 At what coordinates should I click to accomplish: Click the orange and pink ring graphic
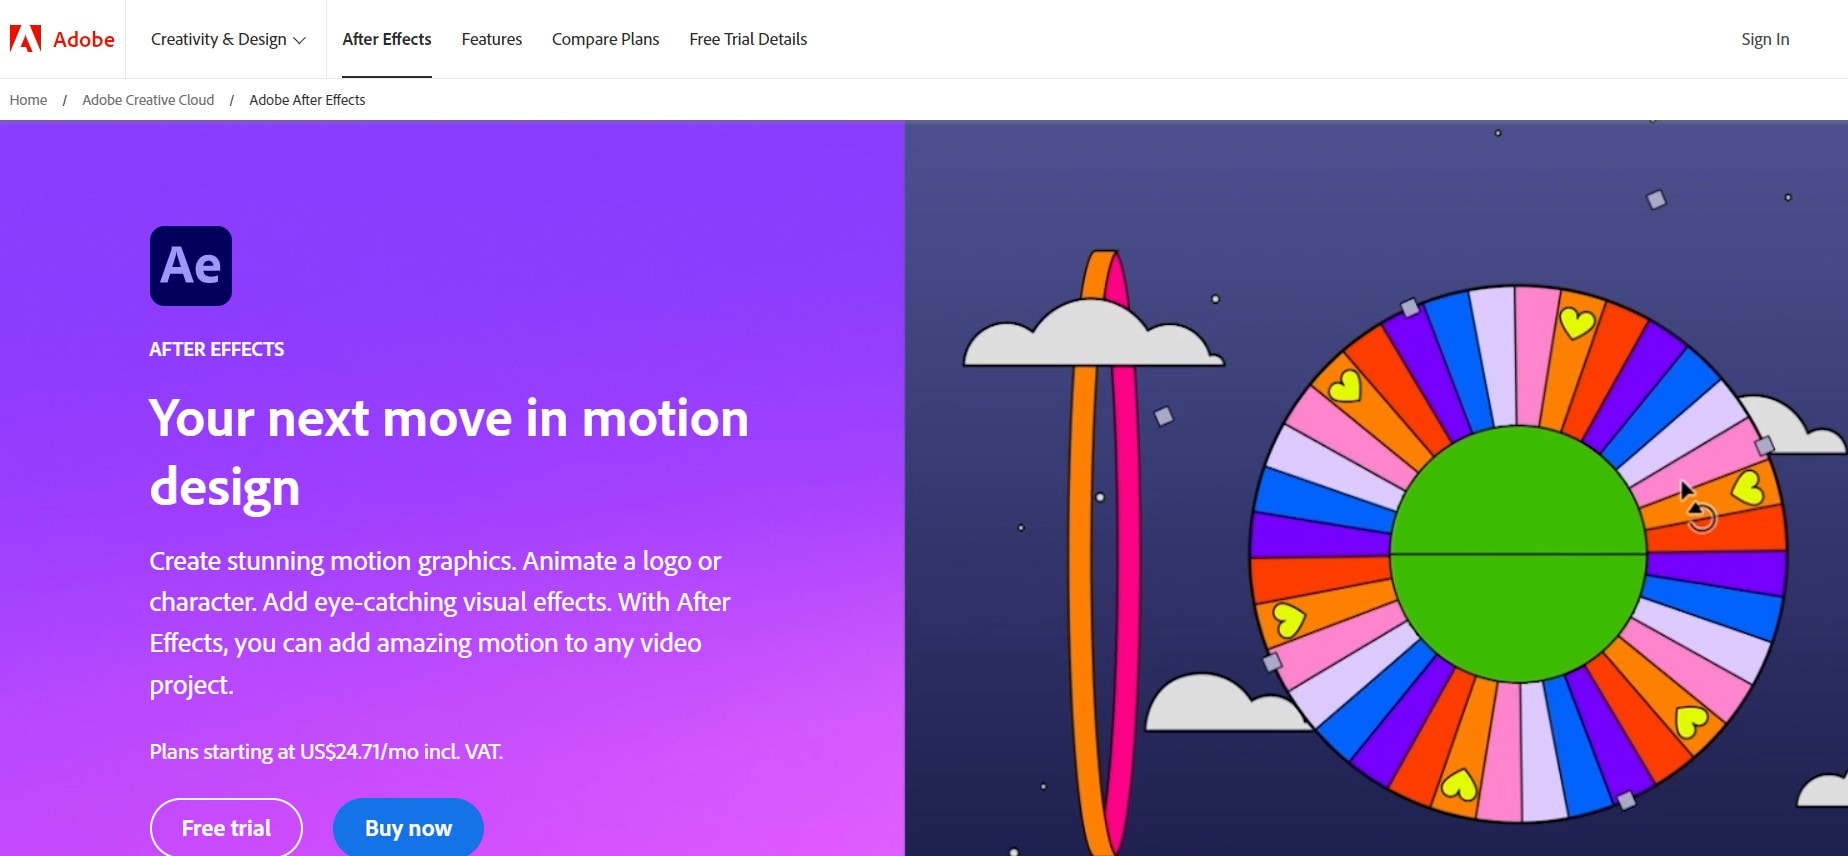click(x=1103, y=553)
